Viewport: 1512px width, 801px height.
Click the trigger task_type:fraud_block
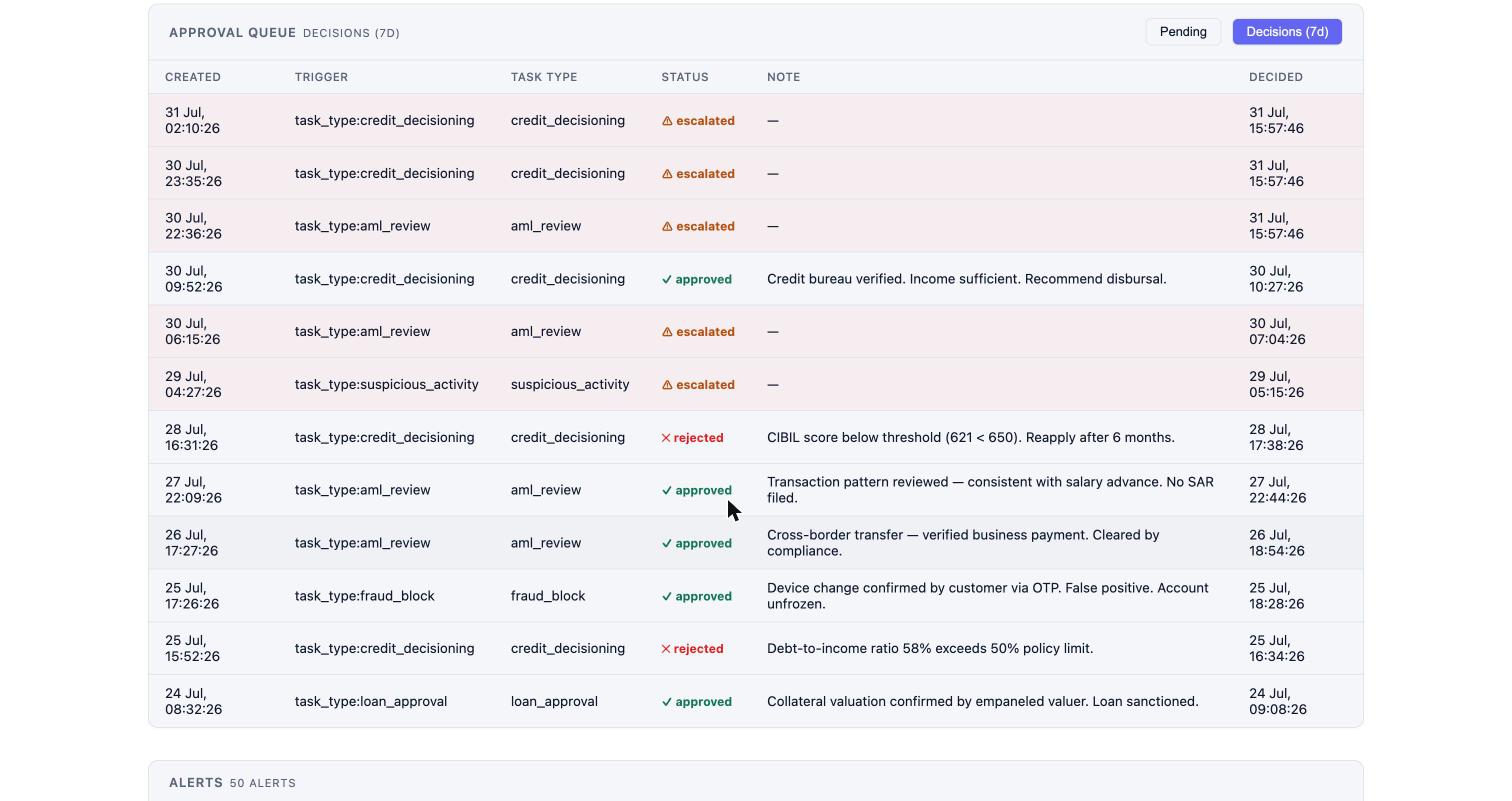[x=365, y=596]
